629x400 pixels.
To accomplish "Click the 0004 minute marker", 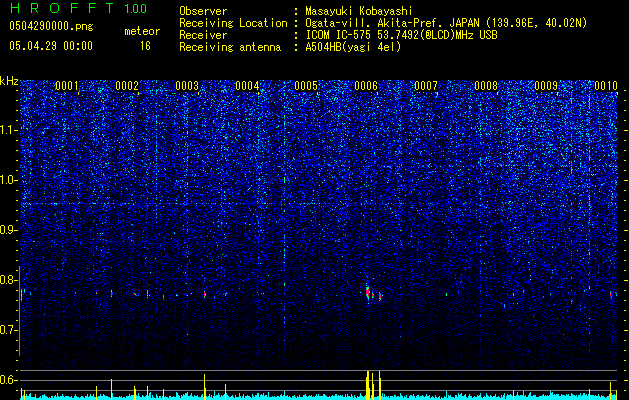I will click(247, 85).
